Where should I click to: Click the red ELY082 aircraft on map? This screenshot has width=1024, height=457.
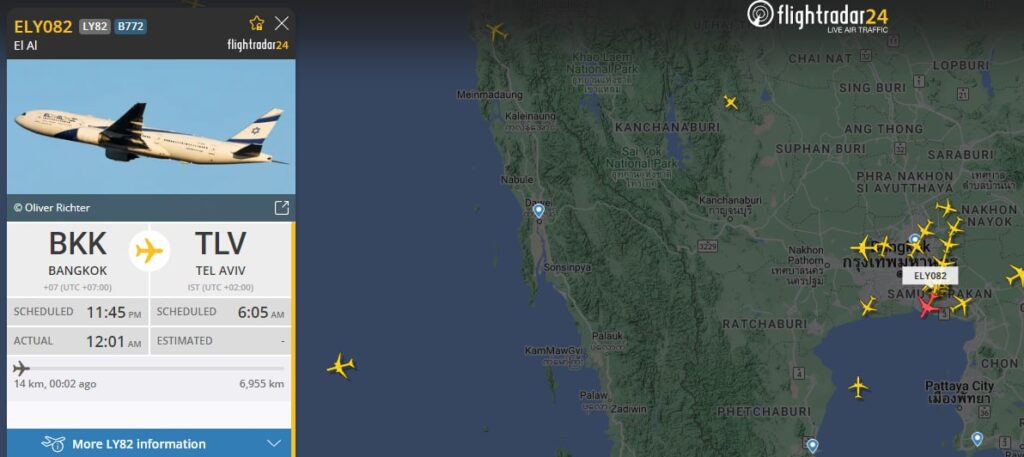tap(927, 305)
